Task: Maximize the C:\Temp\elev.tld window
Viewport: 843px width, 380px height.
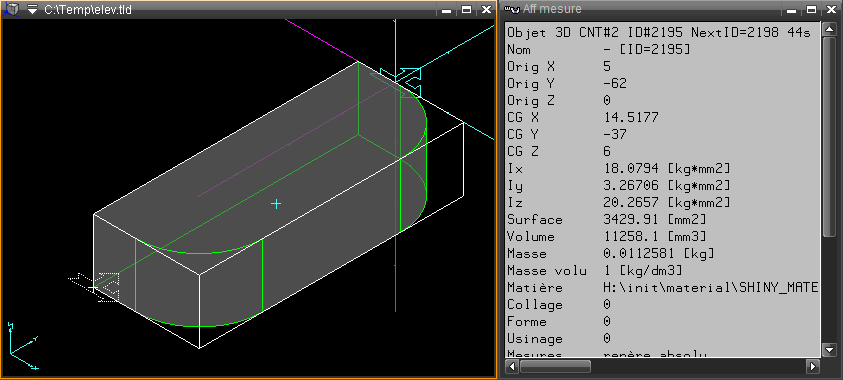Action: (467, 10)
